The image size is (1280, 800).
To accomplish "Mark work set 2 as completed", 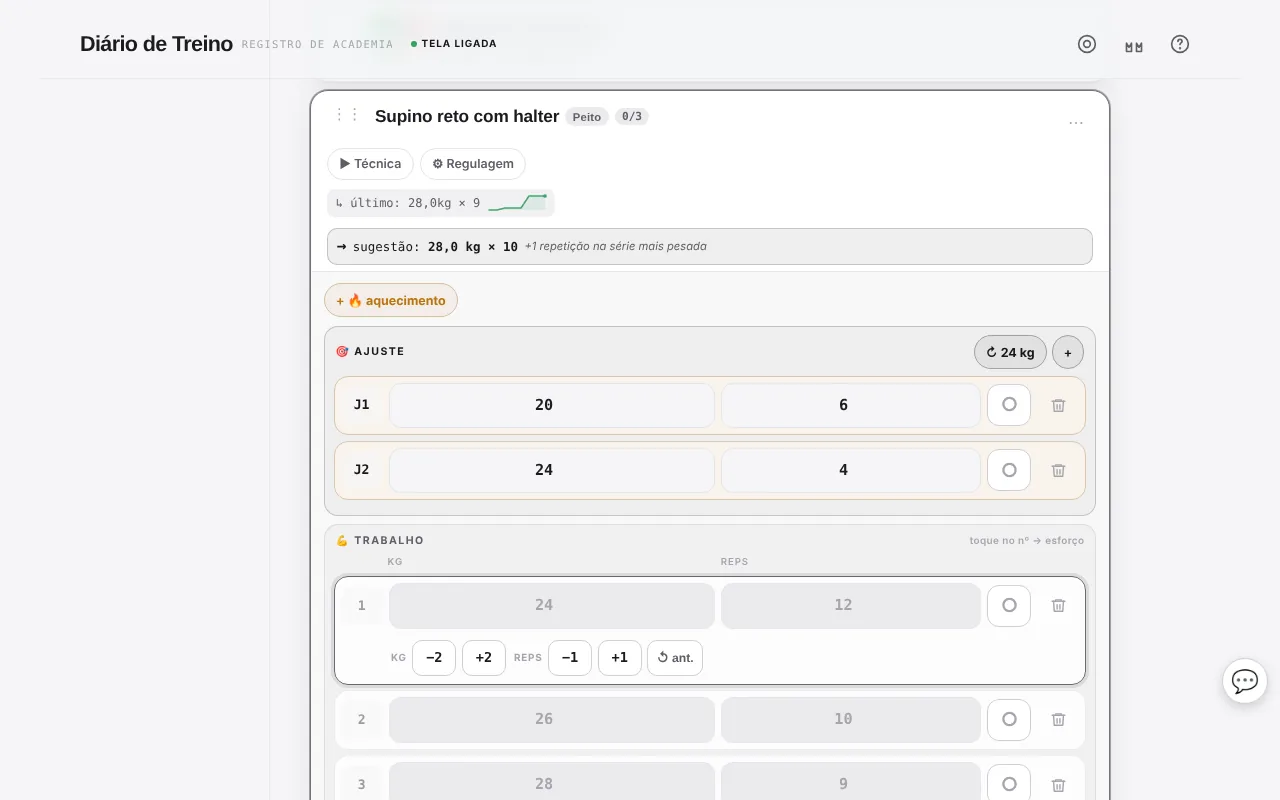I will (x=1009, y=719).
